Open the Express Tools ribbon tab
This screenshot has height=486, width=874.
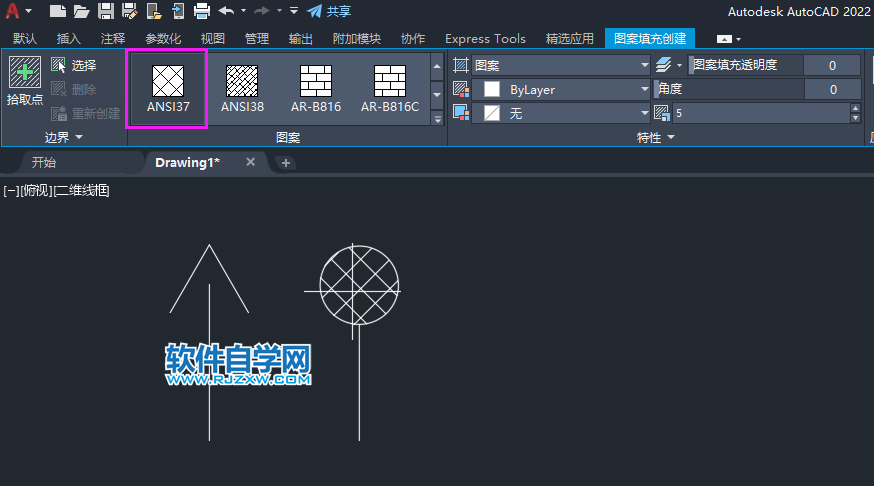[x=485, y=38]
